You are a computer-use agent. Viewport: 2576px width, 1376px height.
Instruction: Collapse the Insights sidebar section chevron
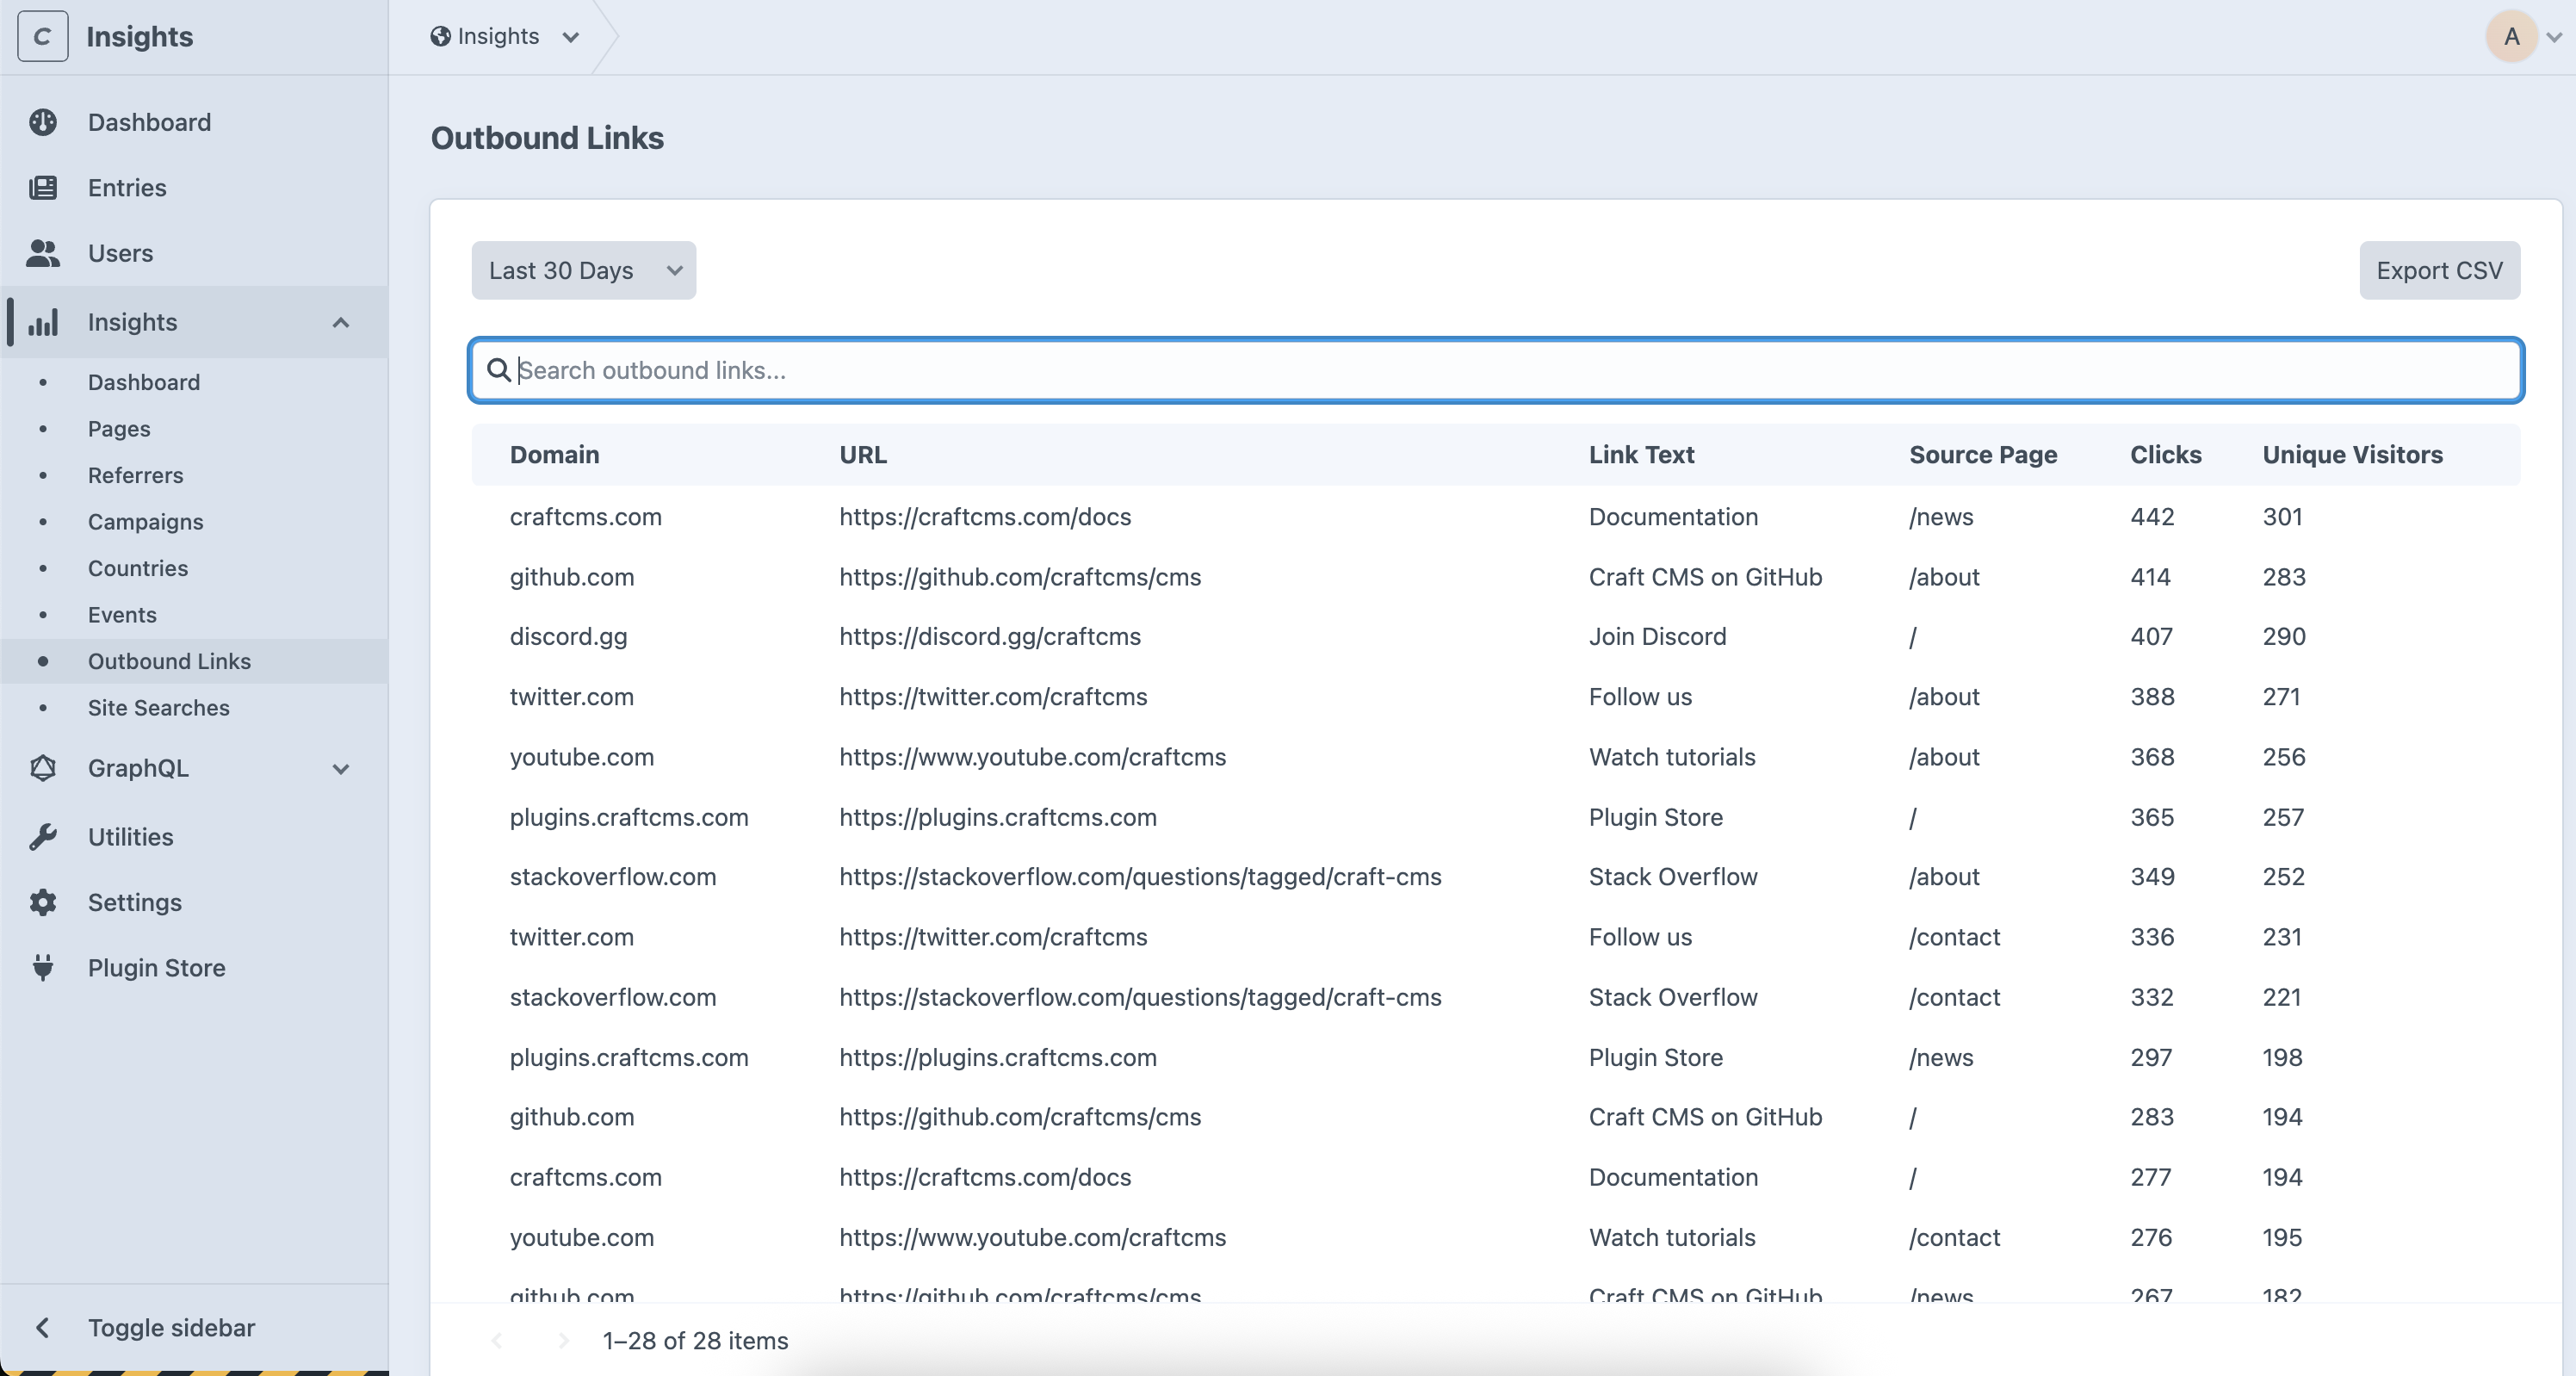[341, 322]
